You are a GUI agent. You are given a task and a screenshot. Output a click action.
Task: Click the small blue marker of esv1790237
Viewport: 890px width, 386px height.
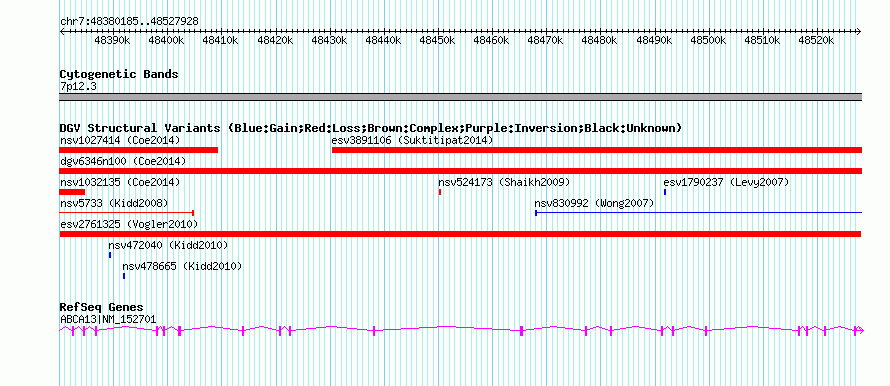pos(665,192)
